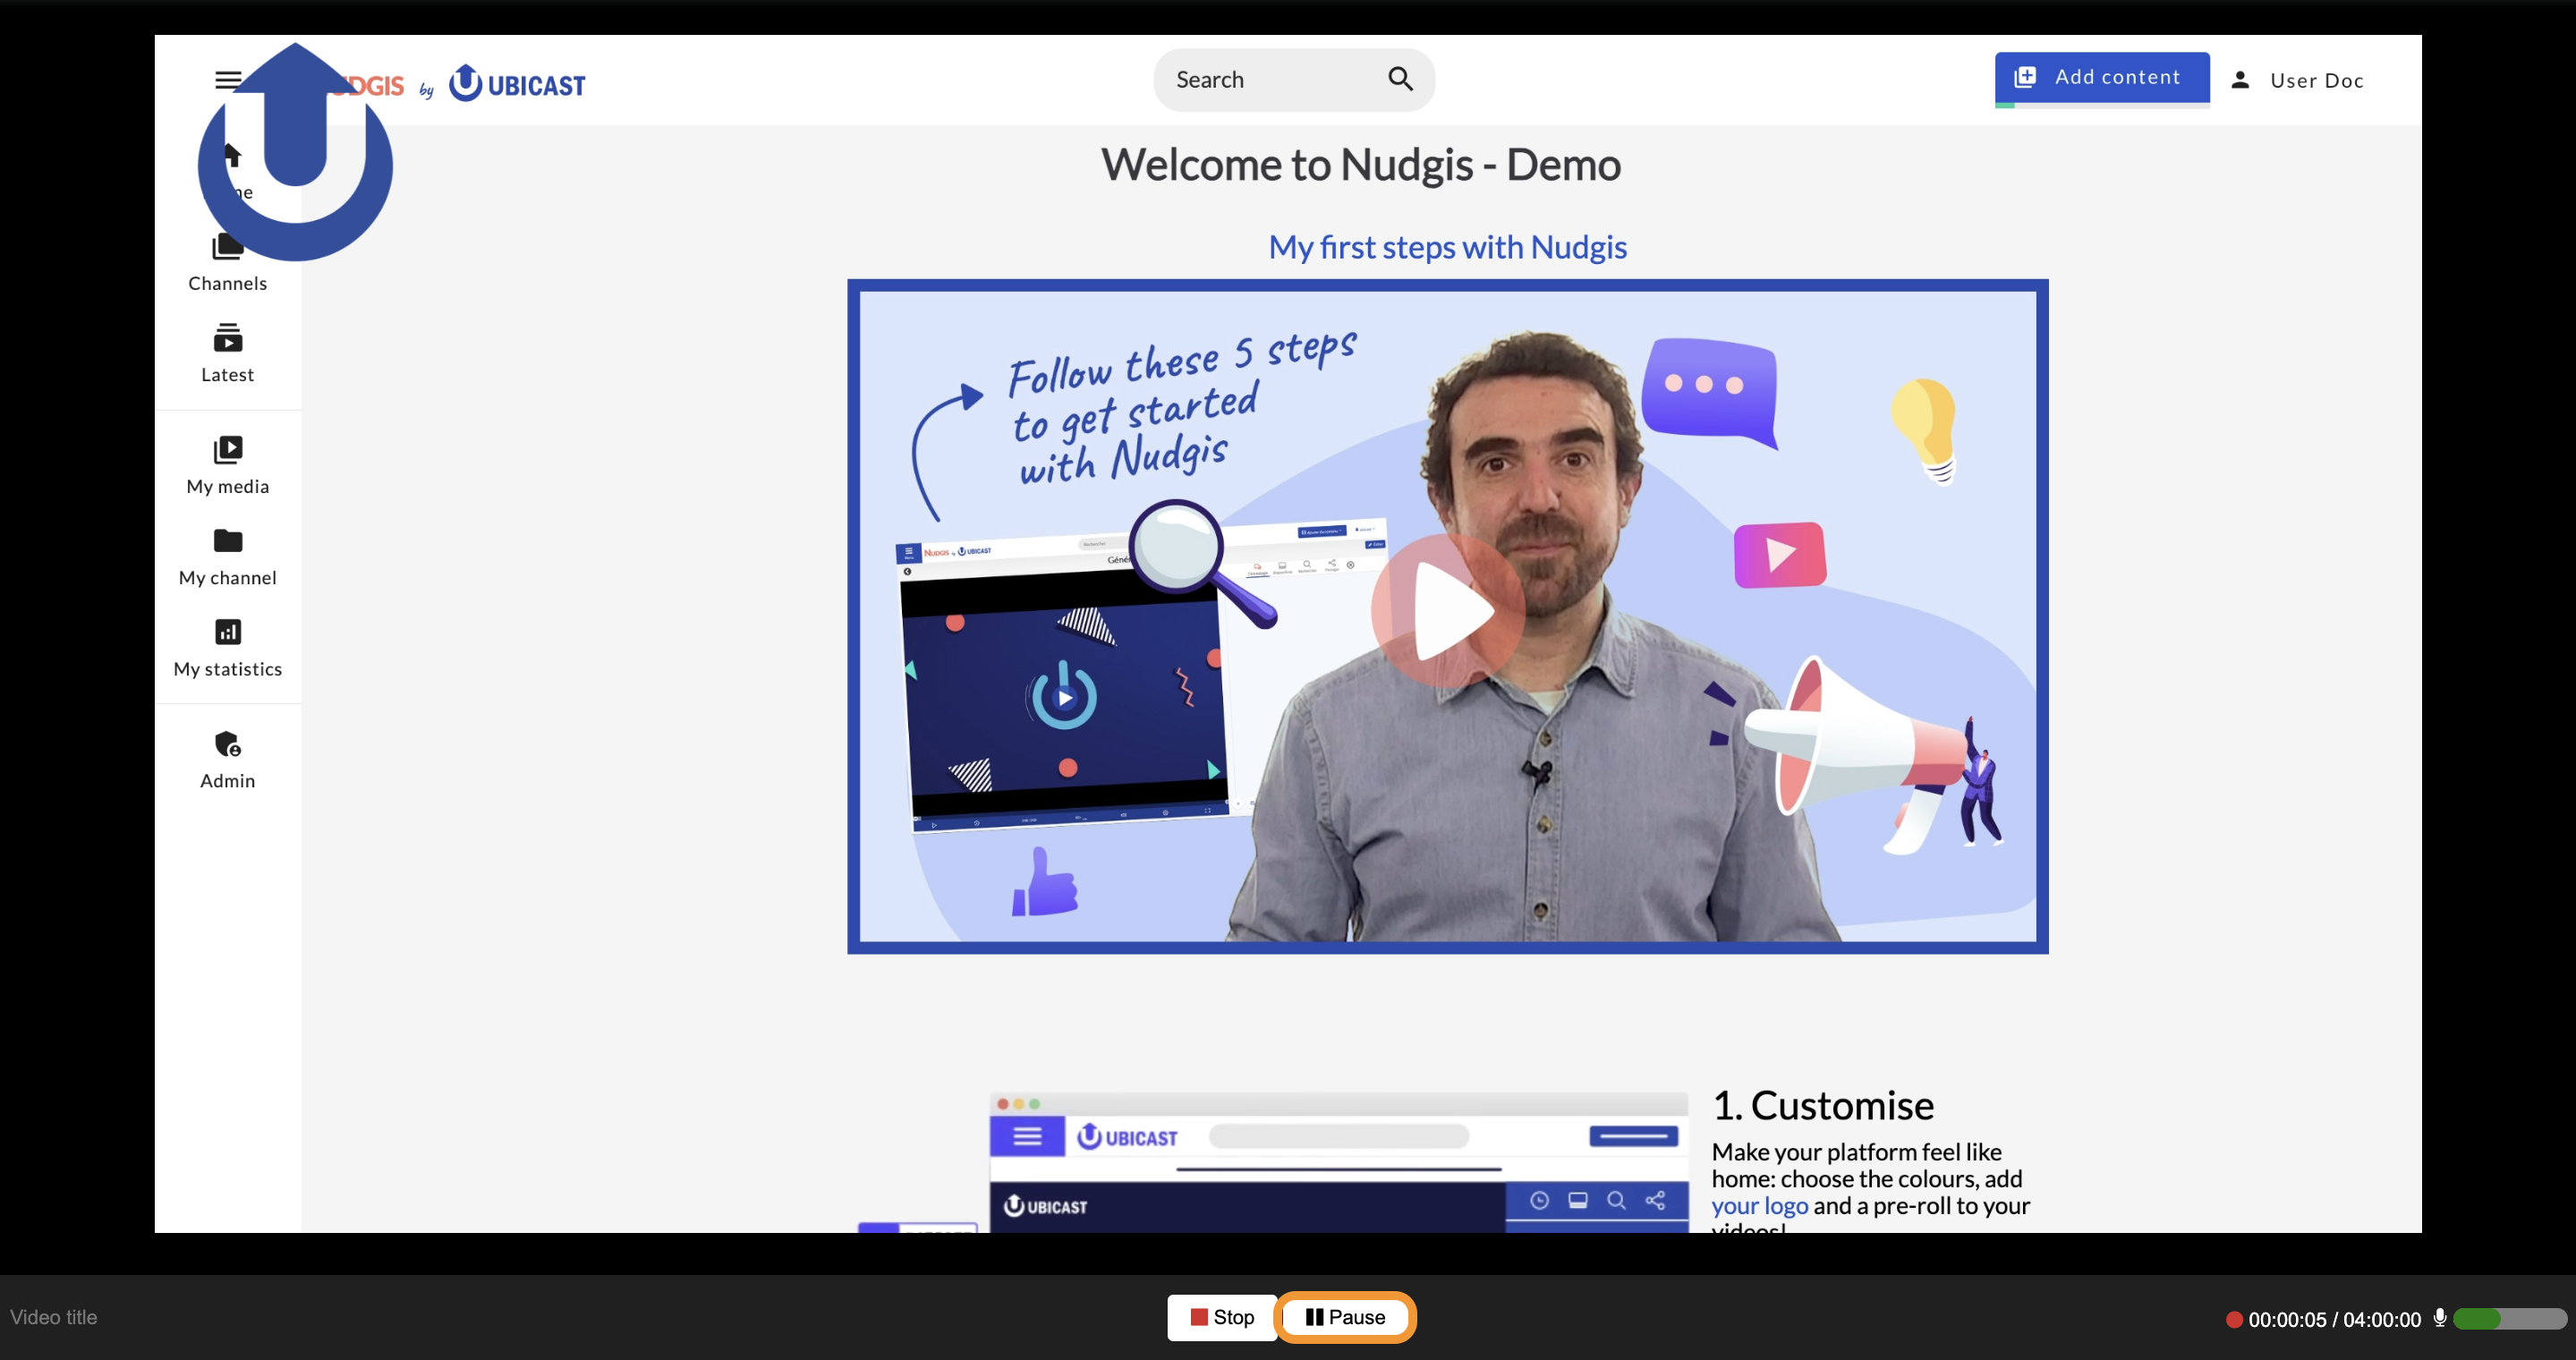Screen dimensions: 2576x1360
Task: Click the My channel folder icon
Action: 228,541
